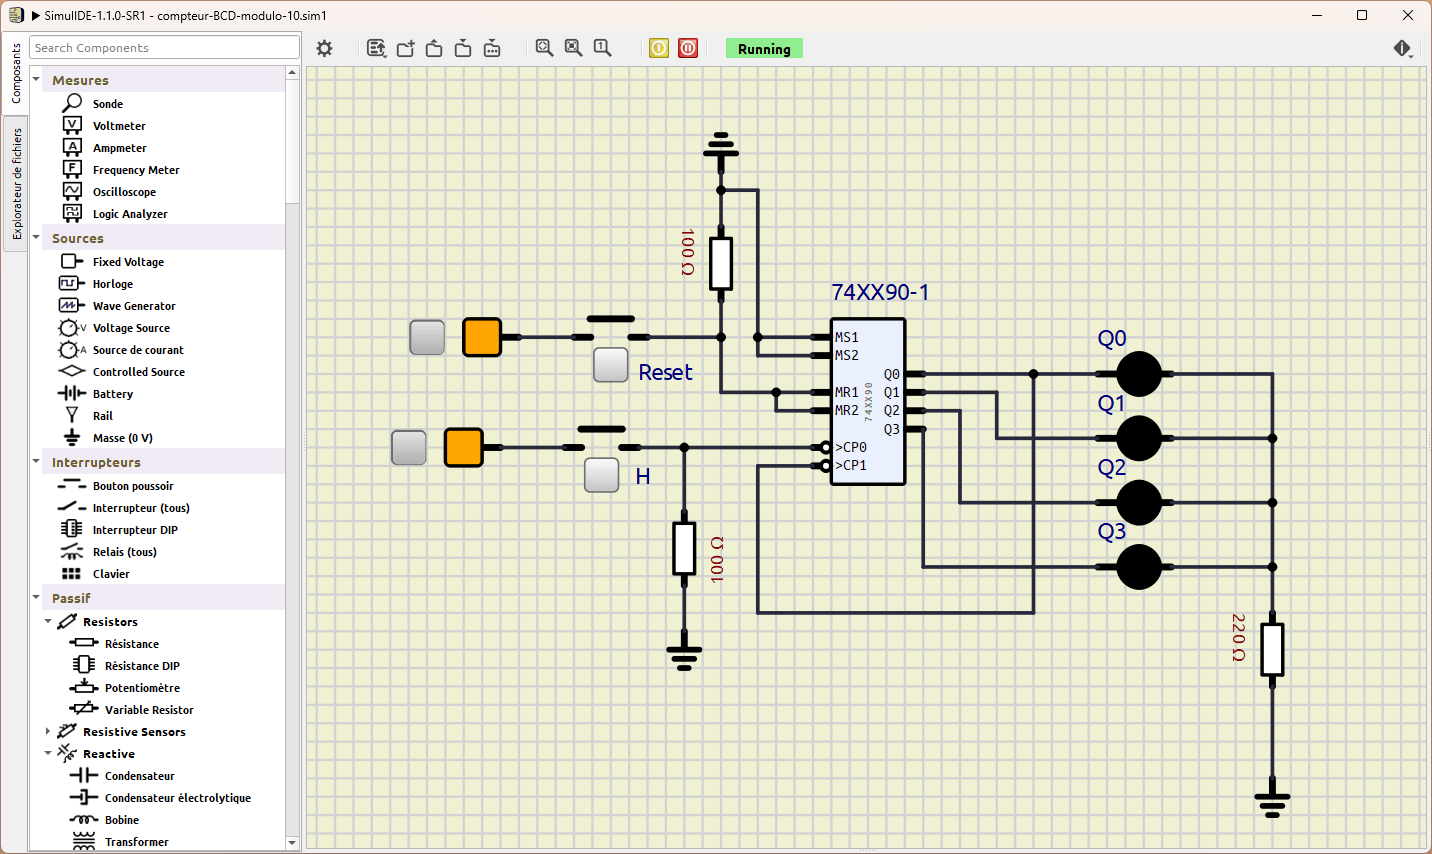Open the circuit list menu icon

376,48
